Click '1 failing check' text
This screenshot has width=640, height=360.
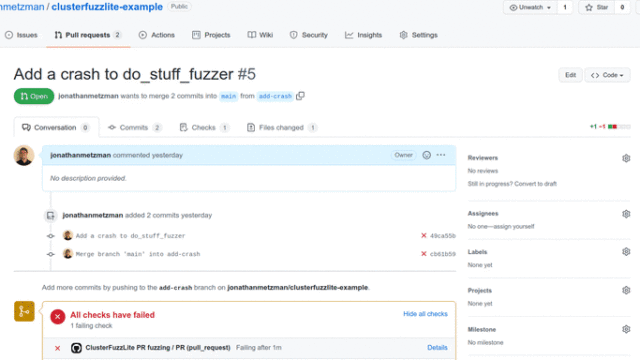click(91, 326)
